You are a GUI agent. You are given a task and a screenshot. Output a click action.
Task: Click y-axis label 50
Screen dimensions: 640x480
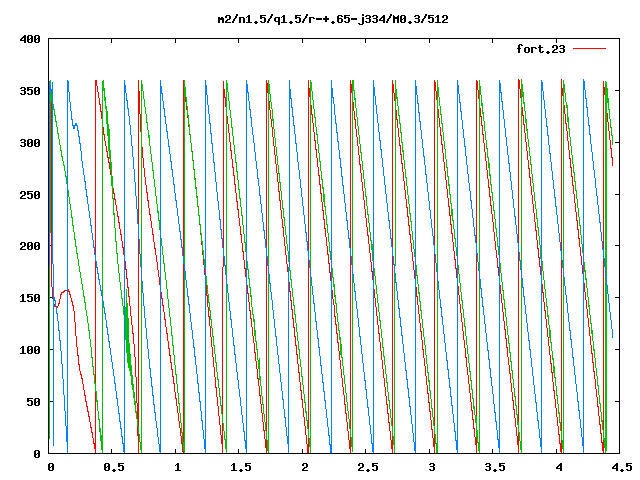click(x=33, y=402)
